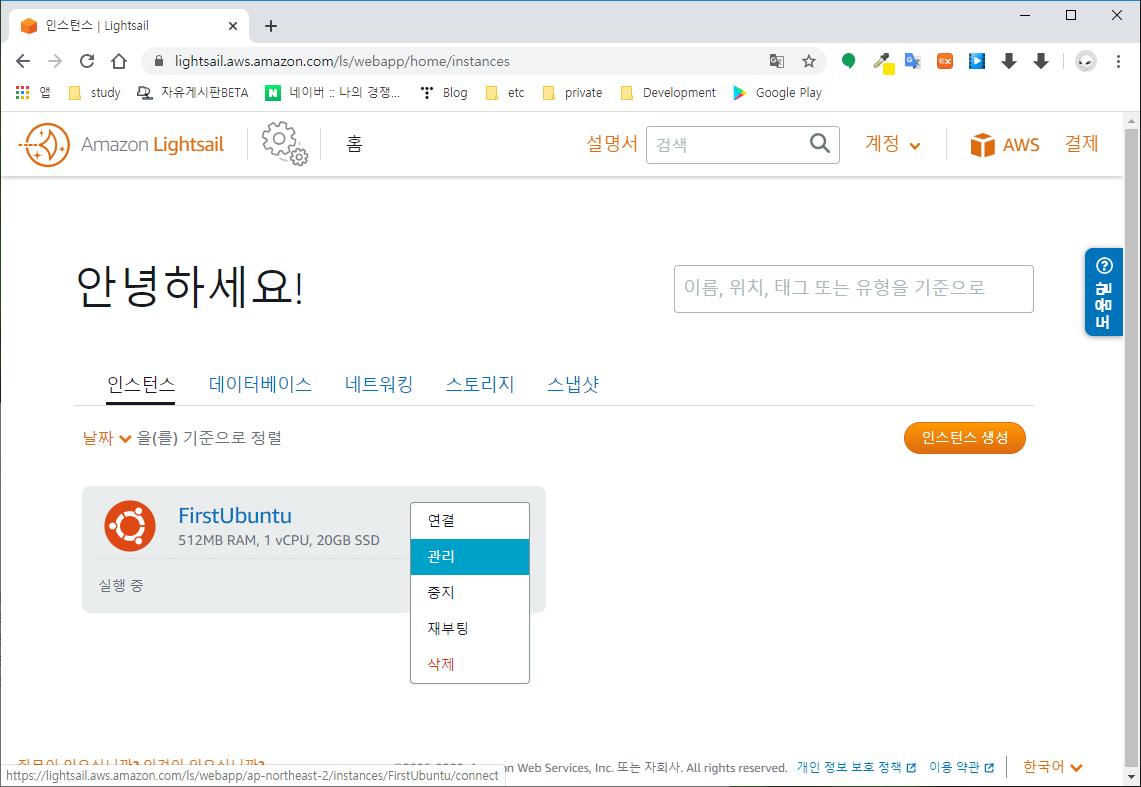1141x787 pixels.
Task: Switch to the 네트워킹 tab
Action: (378, 384)
